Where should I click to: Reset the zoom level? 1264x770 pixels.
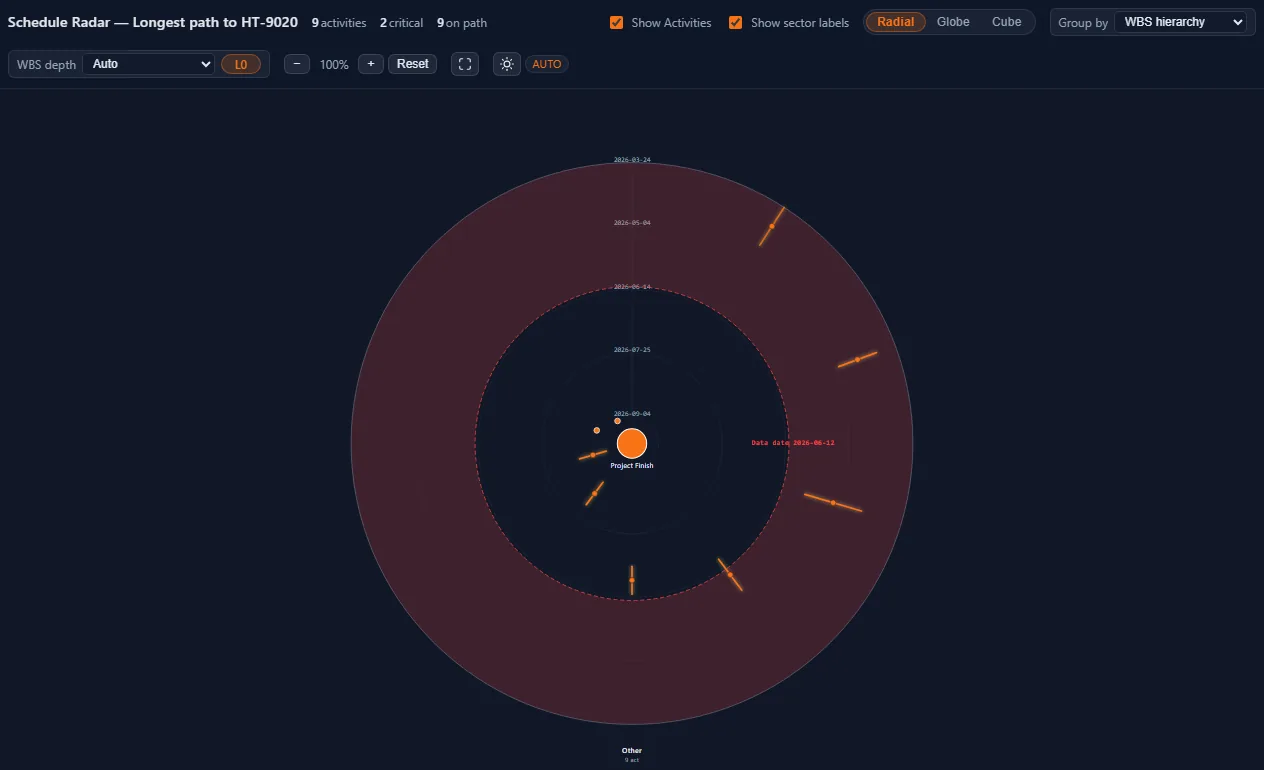click(413, 64)
